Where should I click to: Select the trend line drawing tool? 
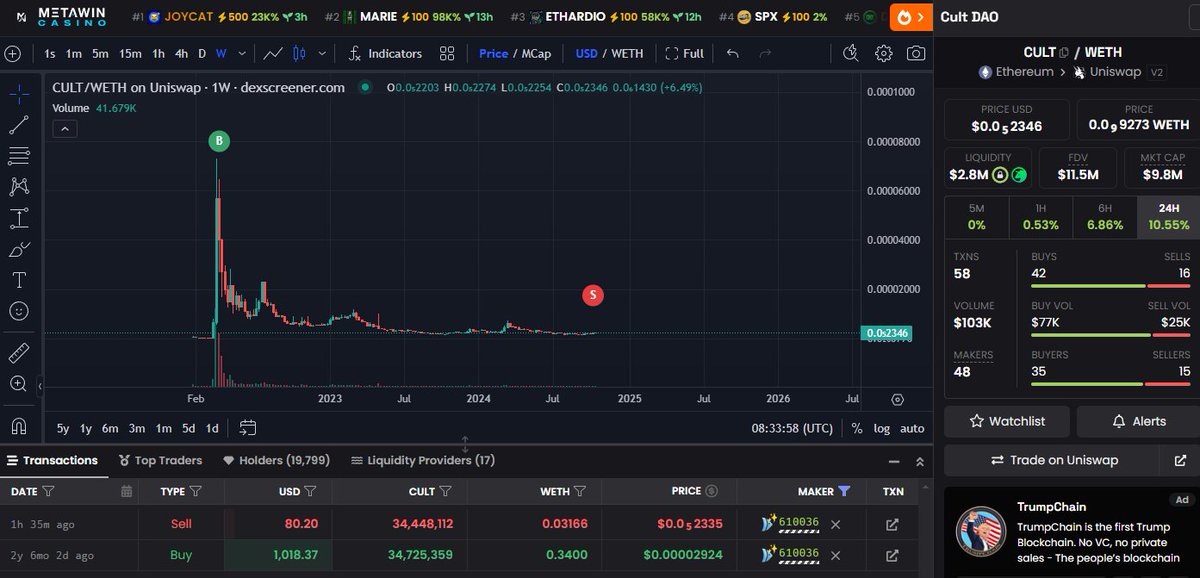pyautogui.click(x=18, y=124)
